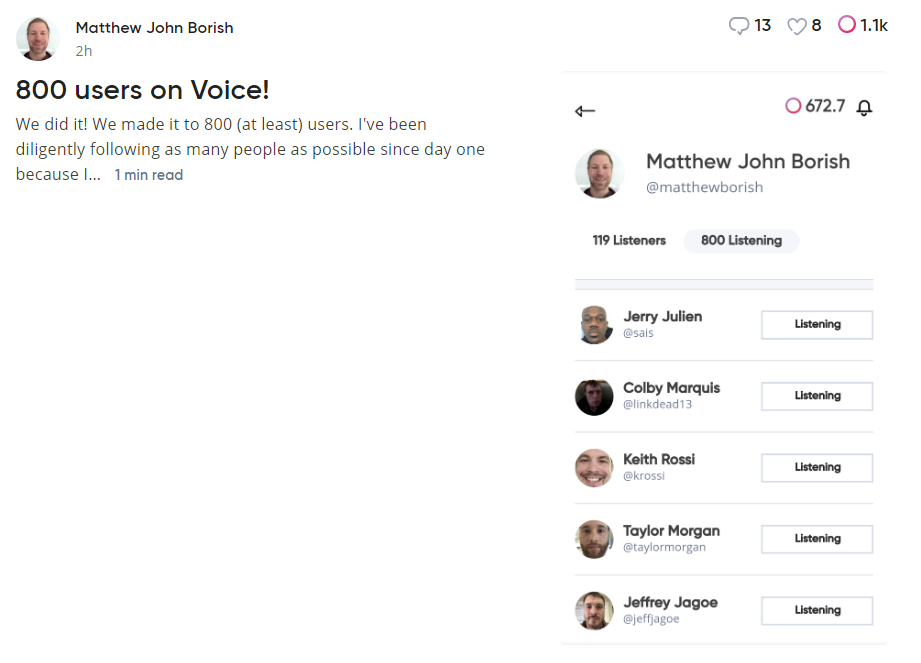
Task: Go back using the left arrow icon
Action: click(x=585, y=111)
